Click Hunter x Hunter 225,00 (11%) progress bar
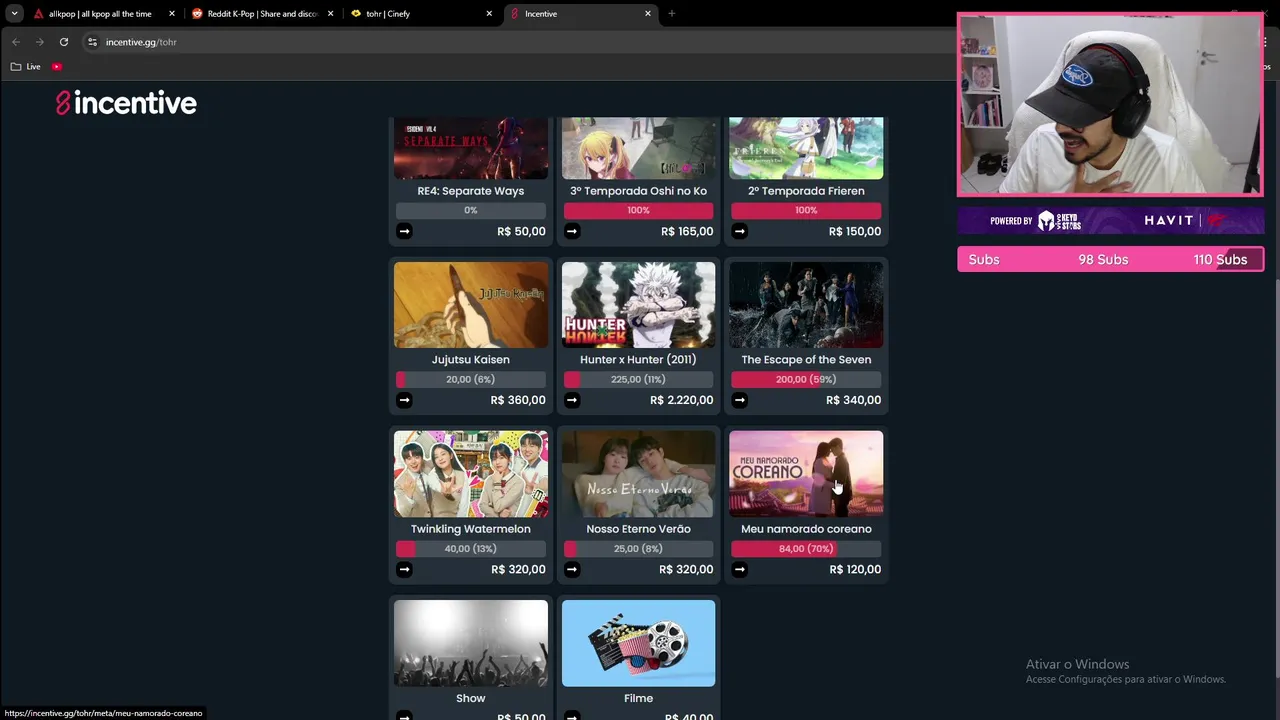Image resolution: width=1280 pixels, height=720 pixels. tap(638, 379)
